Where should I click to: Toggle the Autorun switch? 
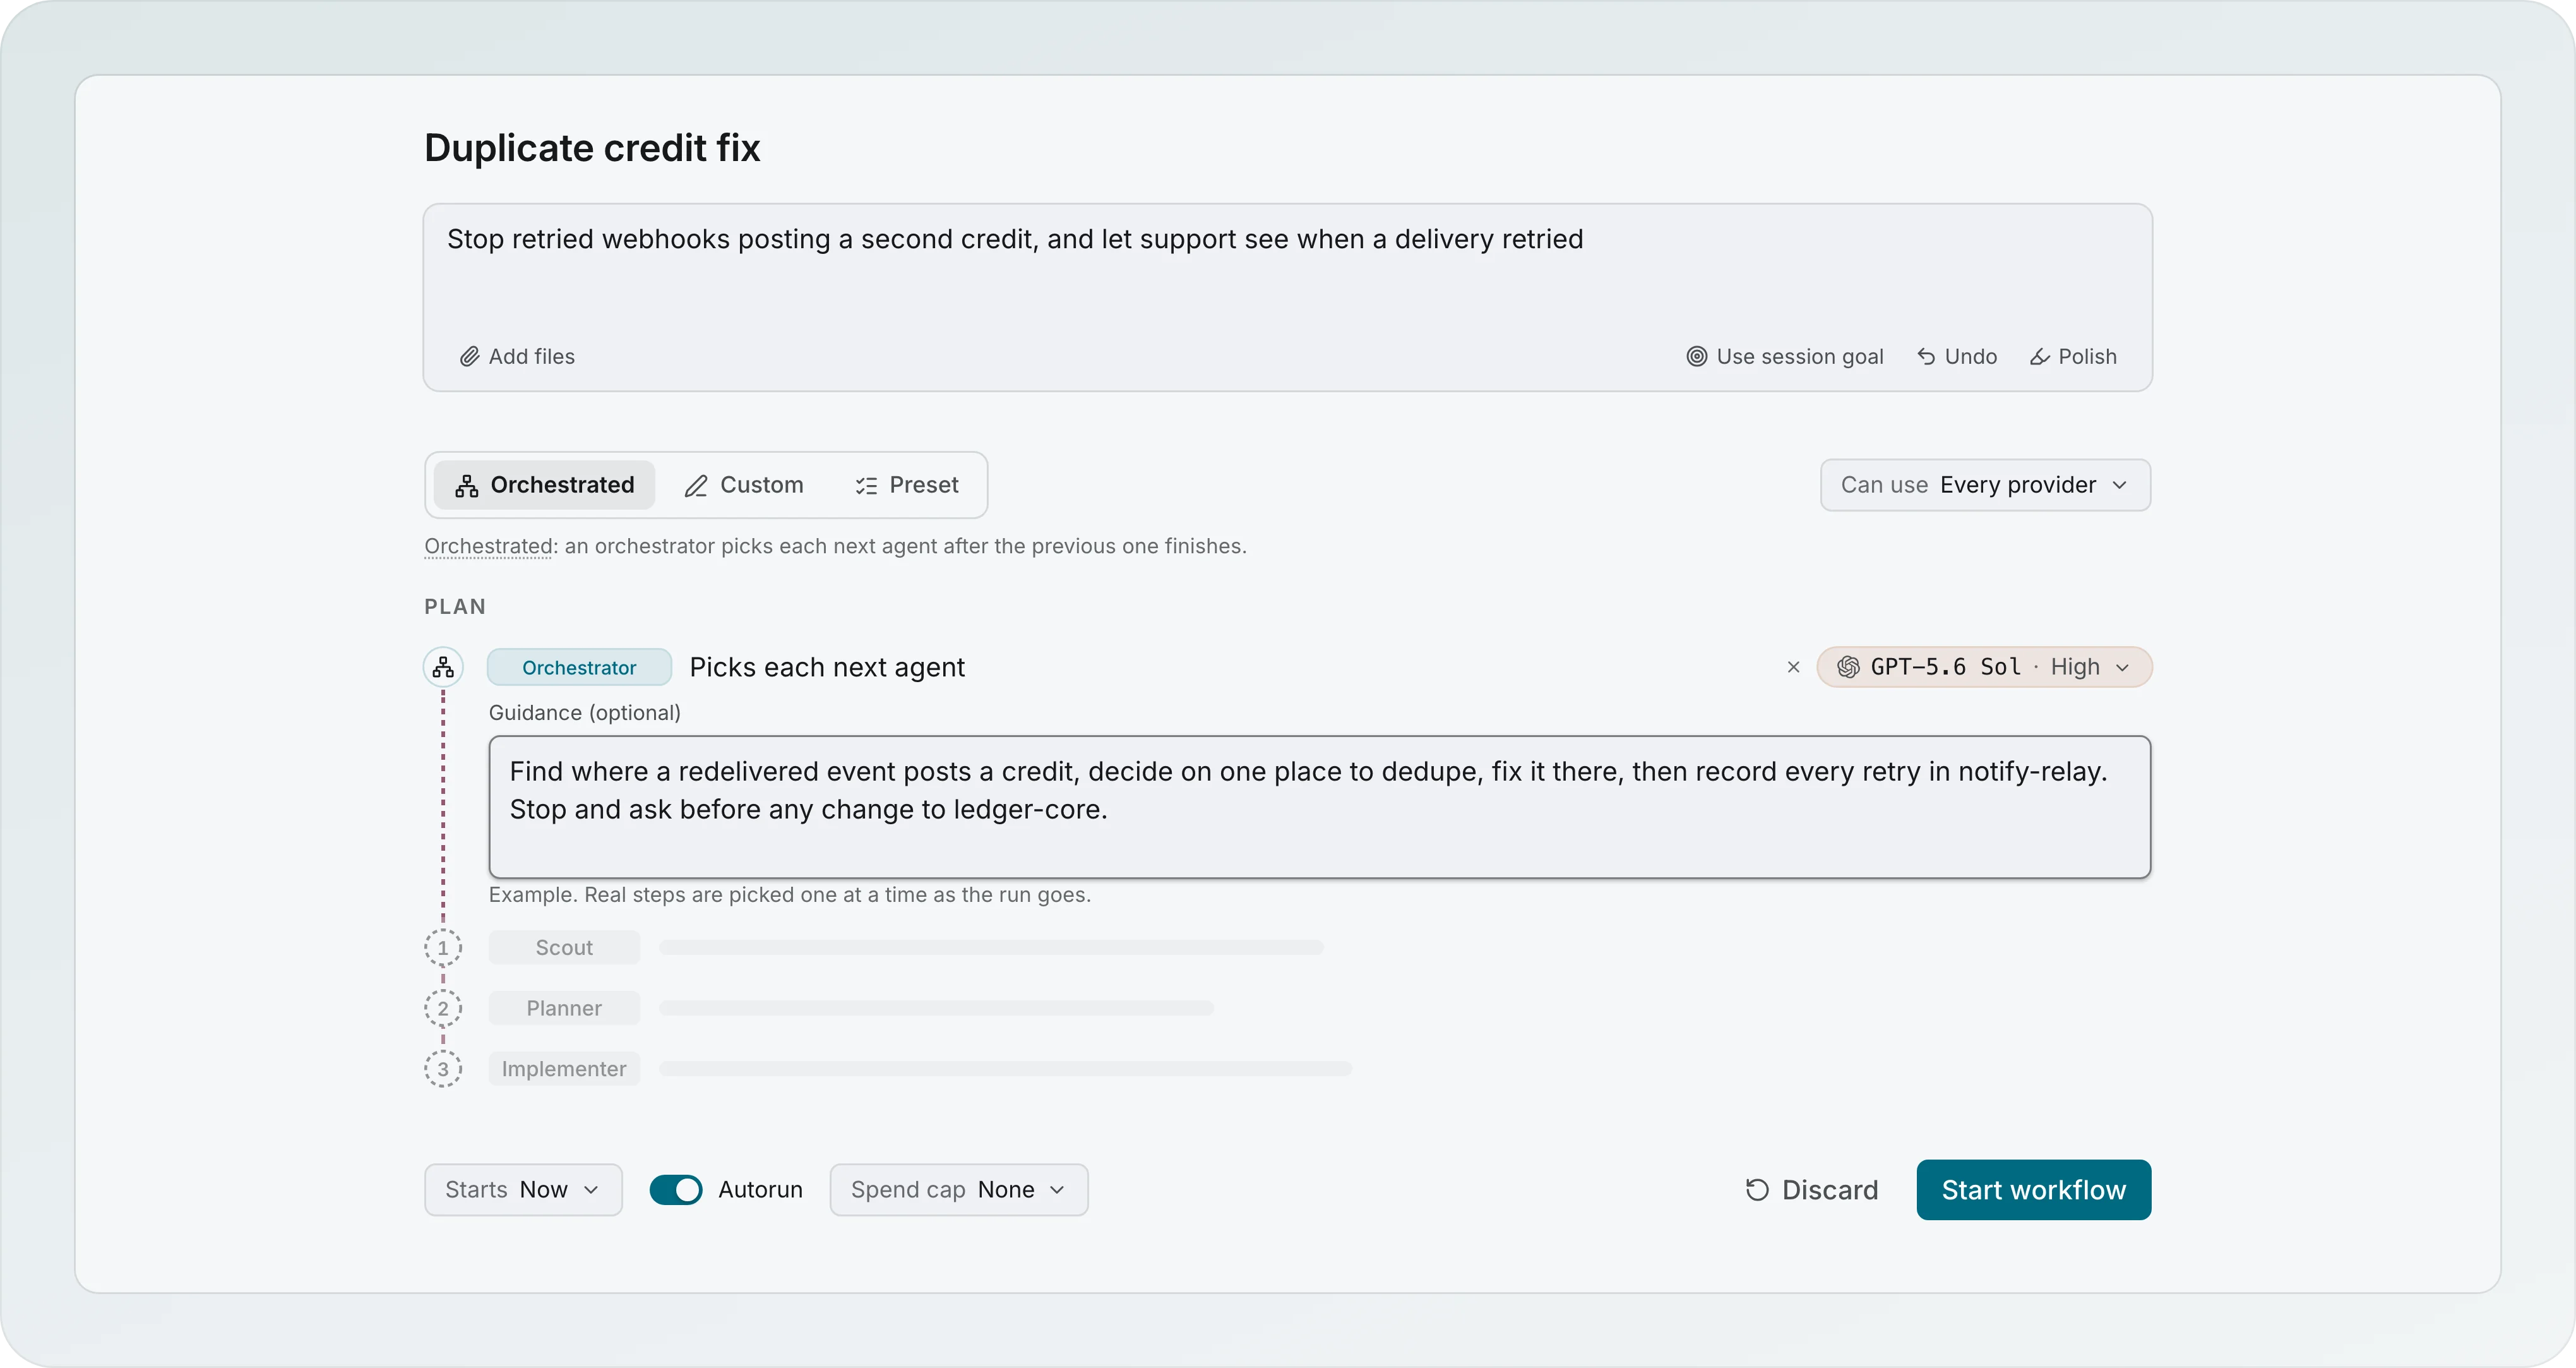click(x=676, y=1190)
